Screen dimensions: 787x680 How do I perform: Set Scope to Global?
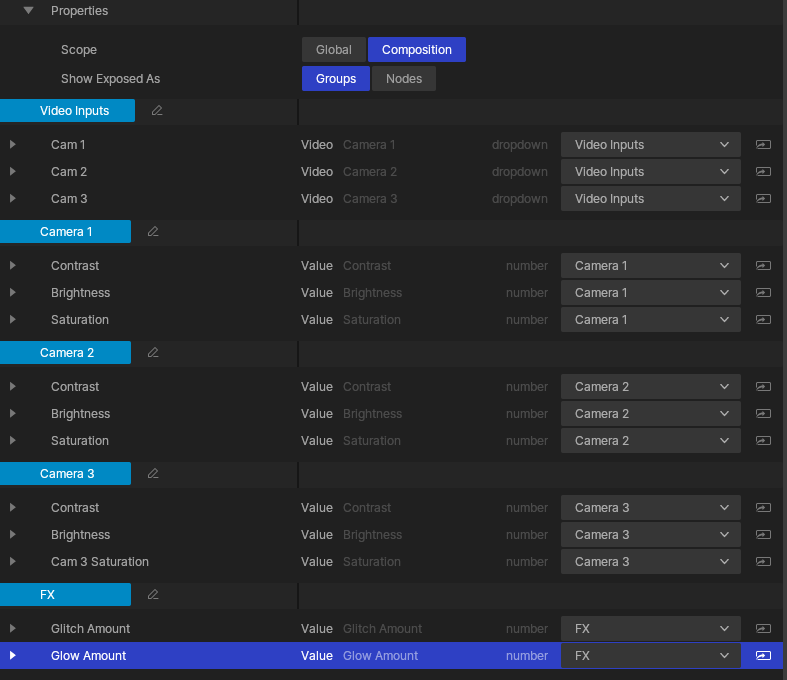click(333, 50)
